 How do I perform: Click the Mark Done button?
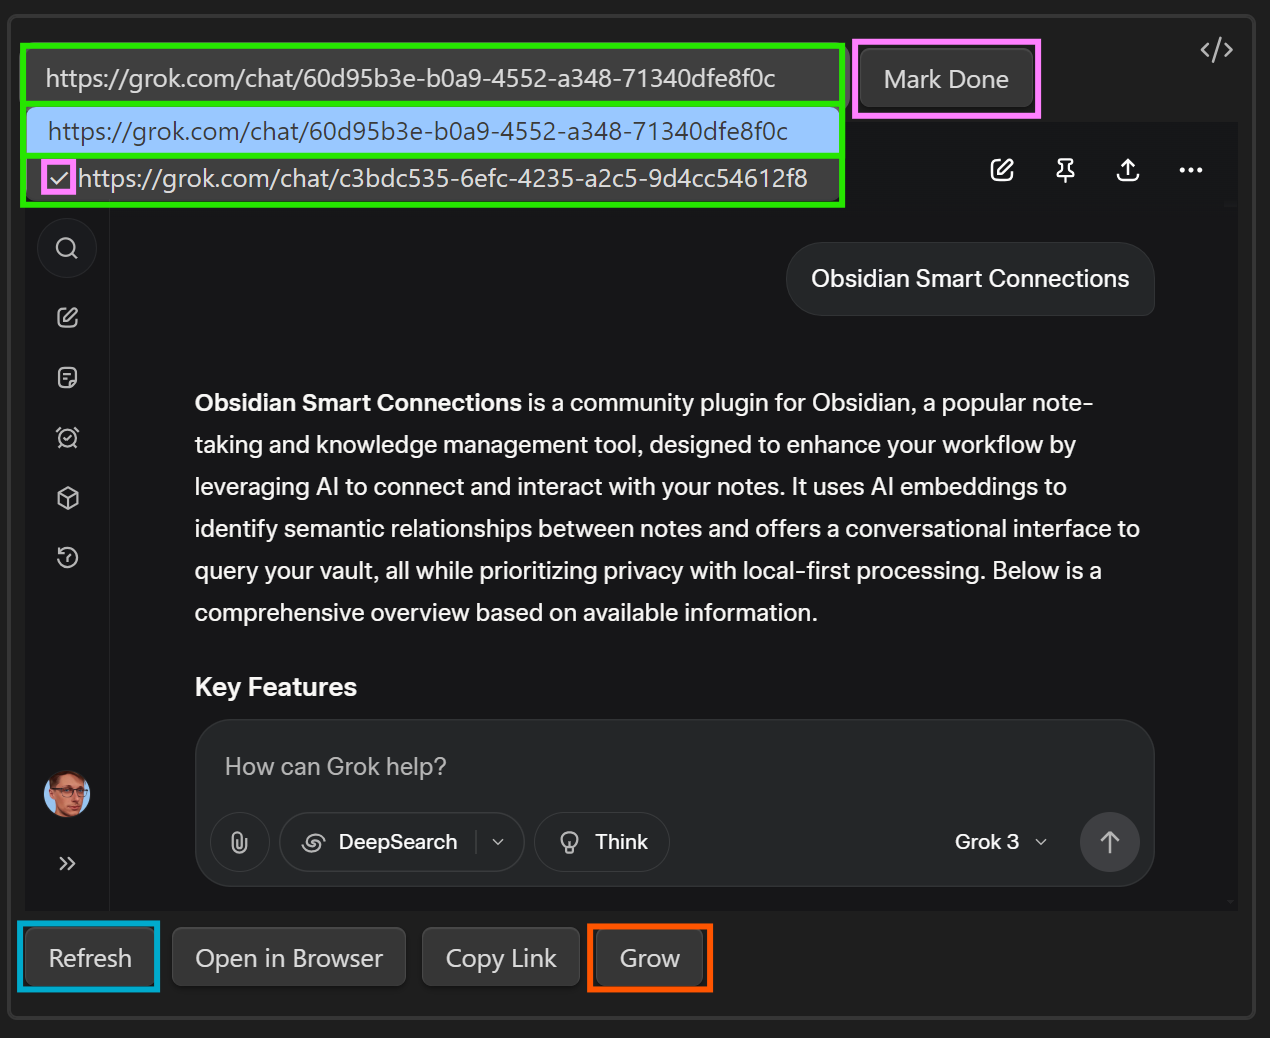coord(945,79)
